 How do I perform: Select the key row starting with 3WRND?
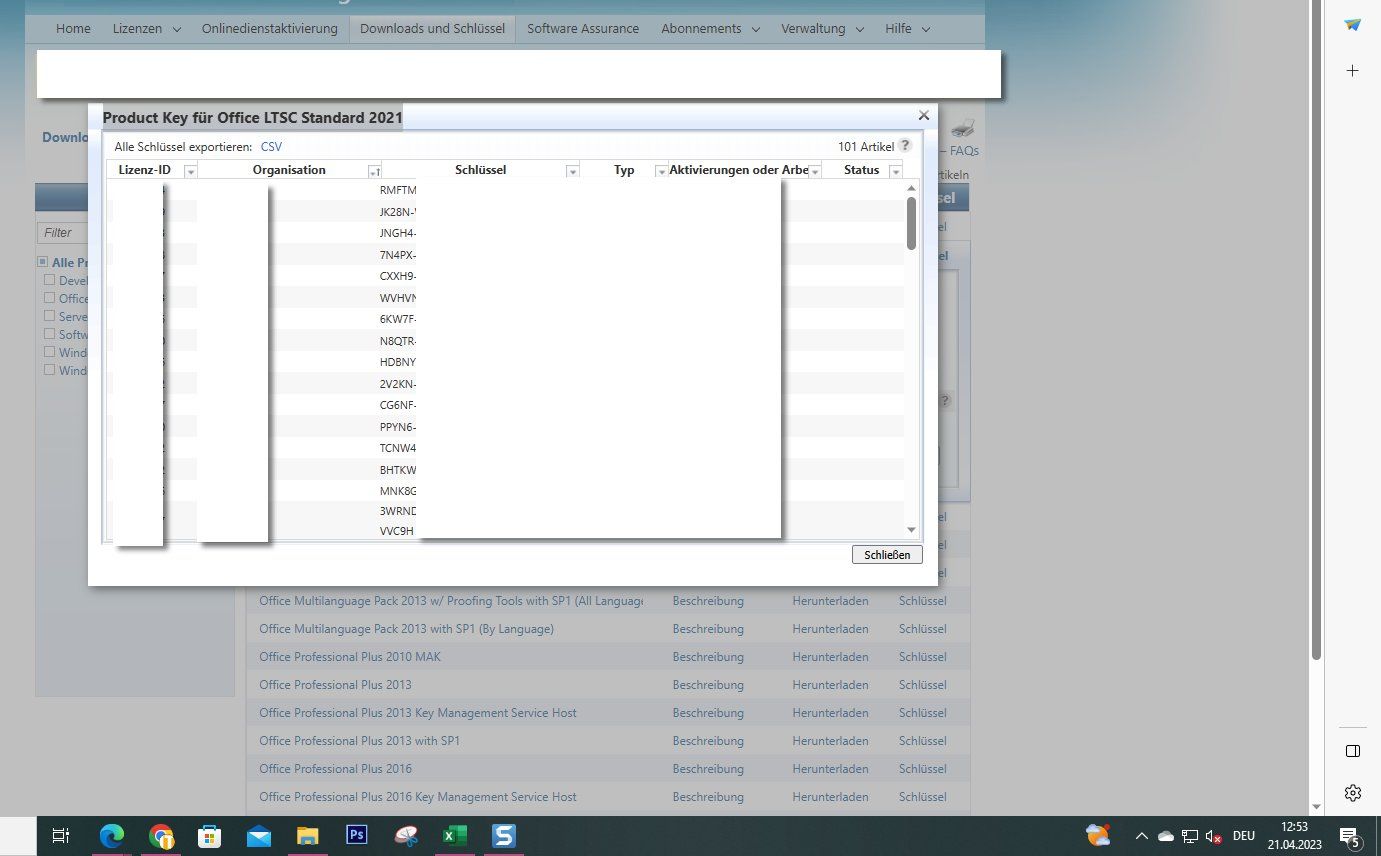[505, 511]
